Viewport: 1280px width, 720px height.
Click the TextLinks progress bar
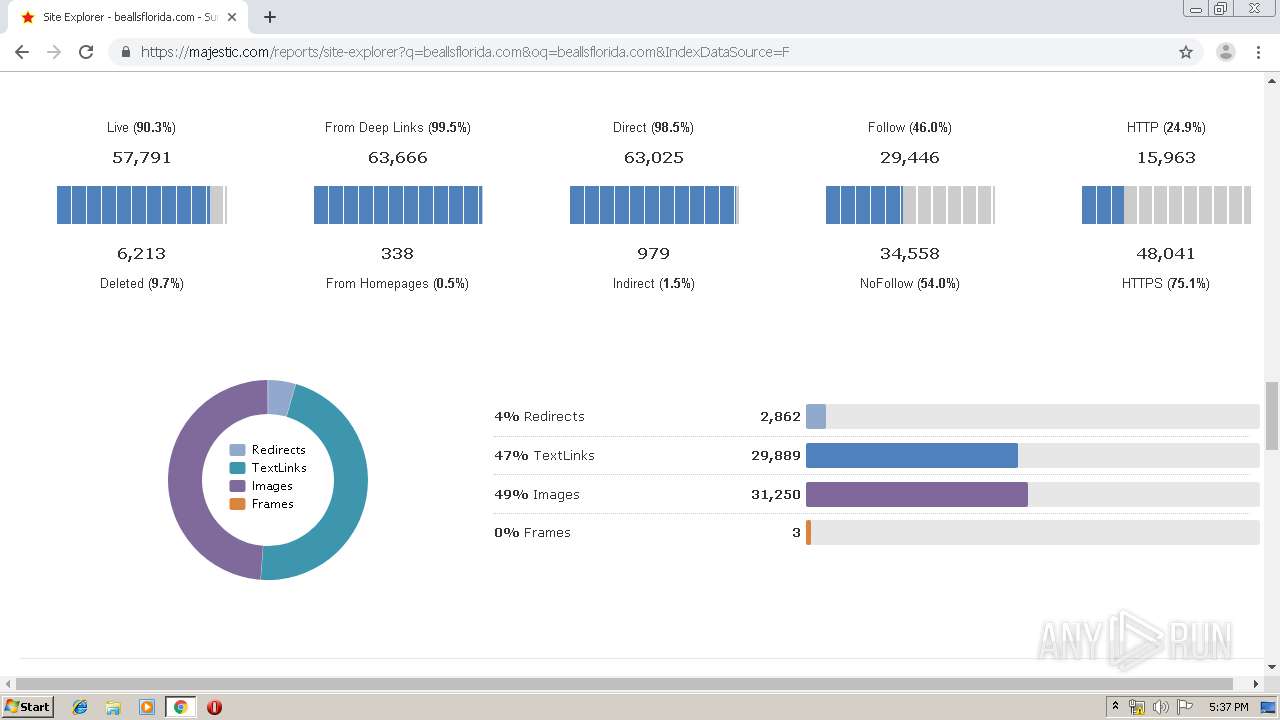tap(1032, 455)
